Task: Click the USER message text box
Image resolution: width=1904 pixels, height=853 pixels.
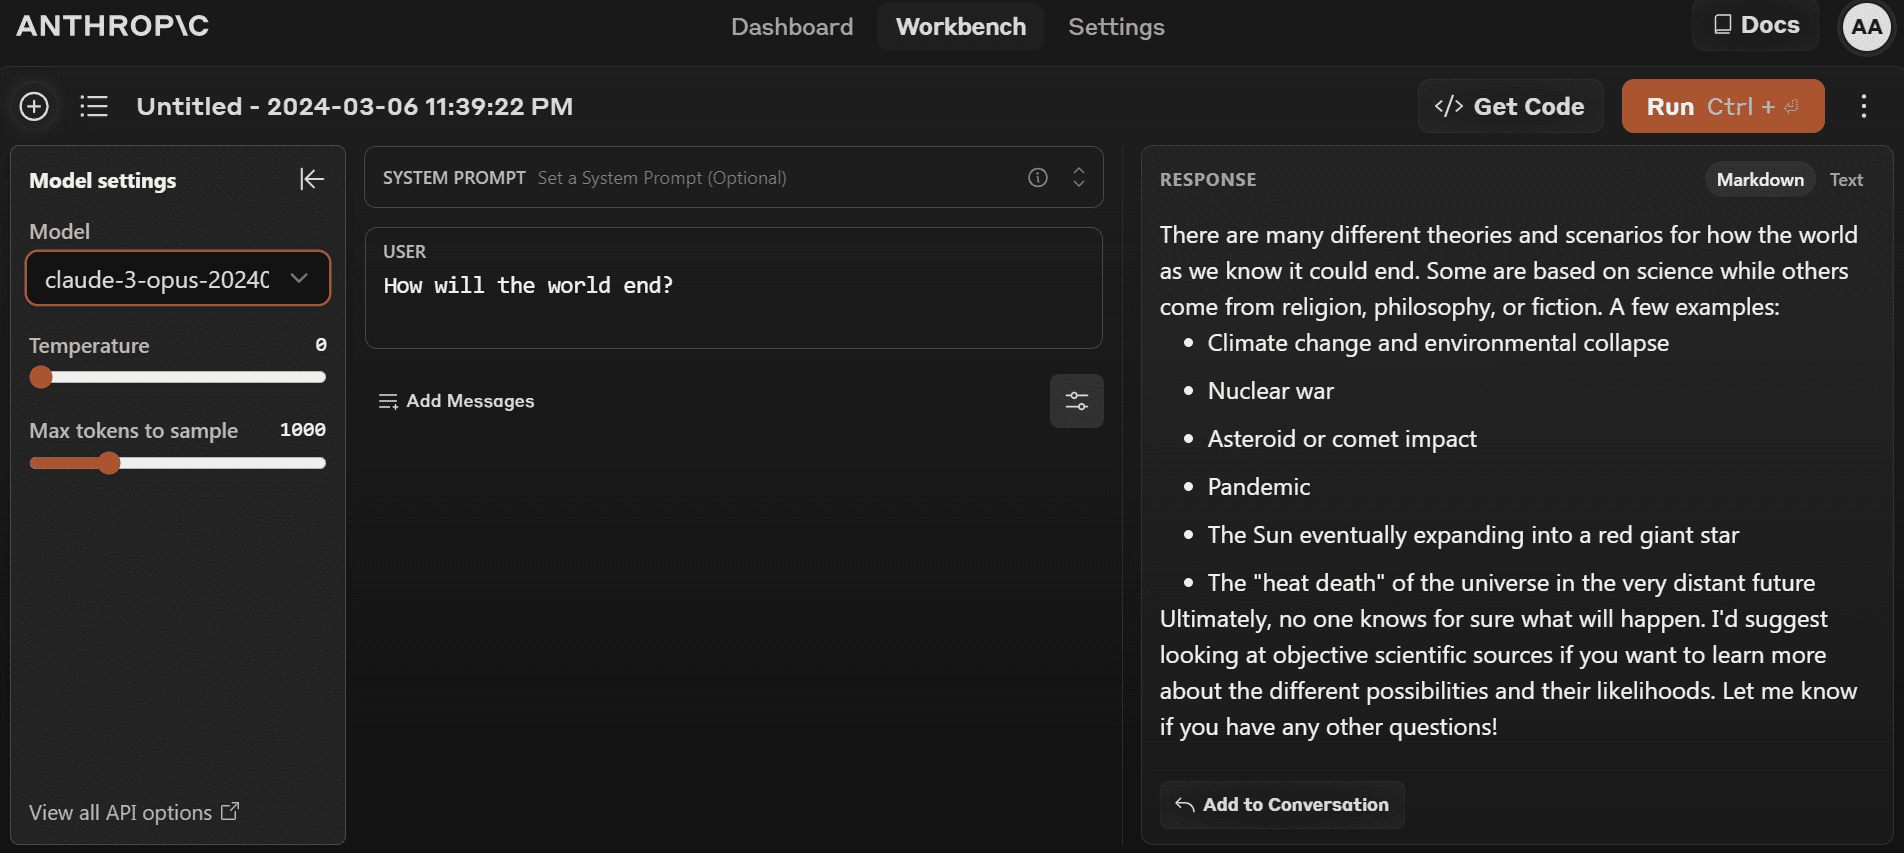Action: [734, 288]
